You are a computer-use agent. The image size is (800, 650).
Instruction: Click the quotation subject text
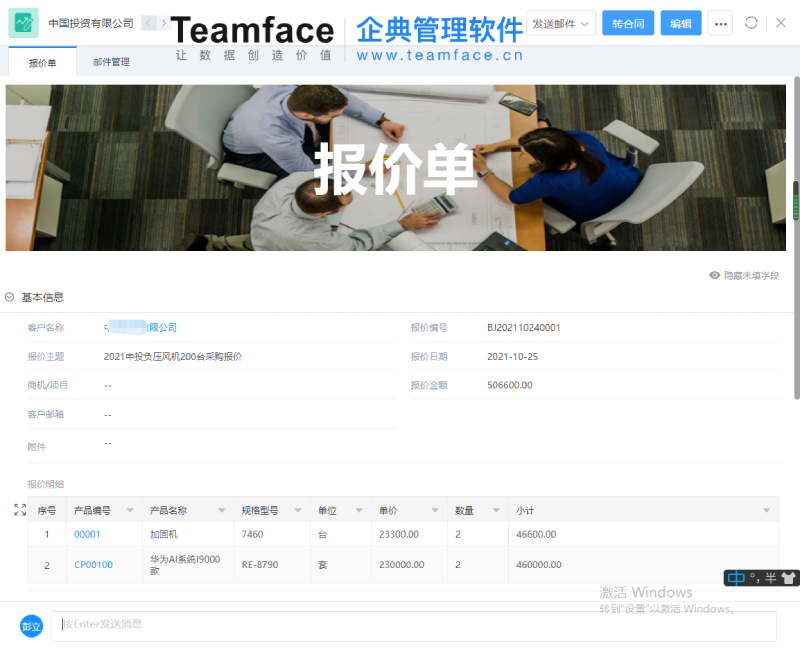[173, 357]
